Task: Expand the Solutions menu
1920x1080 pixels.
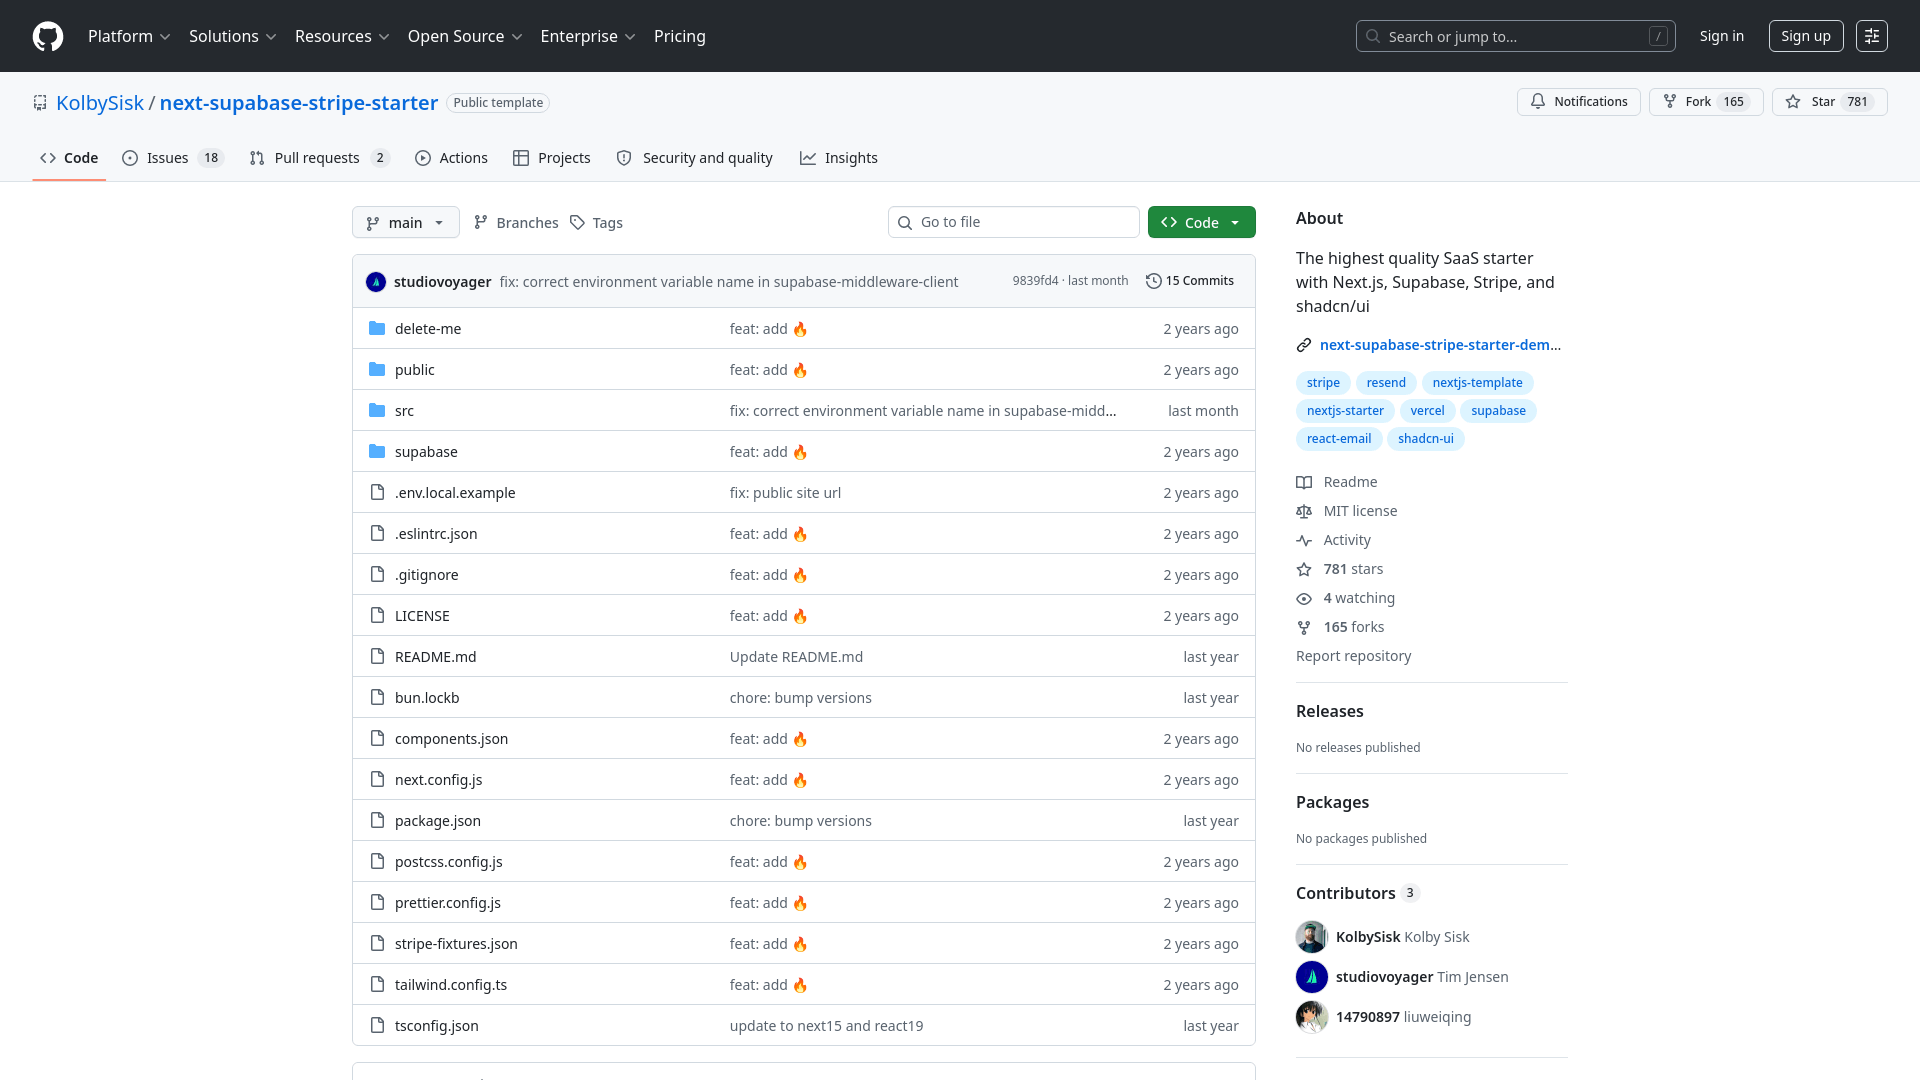Action: [x=233, y=36]
